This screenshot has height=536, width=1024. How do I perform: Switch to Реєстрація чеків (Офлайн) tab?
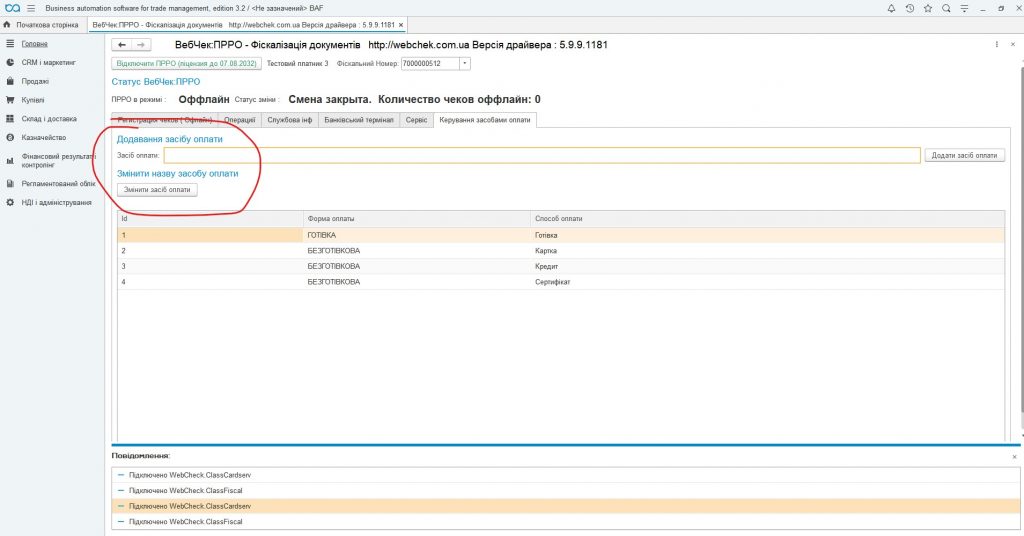pyautogui.click(x=165, y=120)
